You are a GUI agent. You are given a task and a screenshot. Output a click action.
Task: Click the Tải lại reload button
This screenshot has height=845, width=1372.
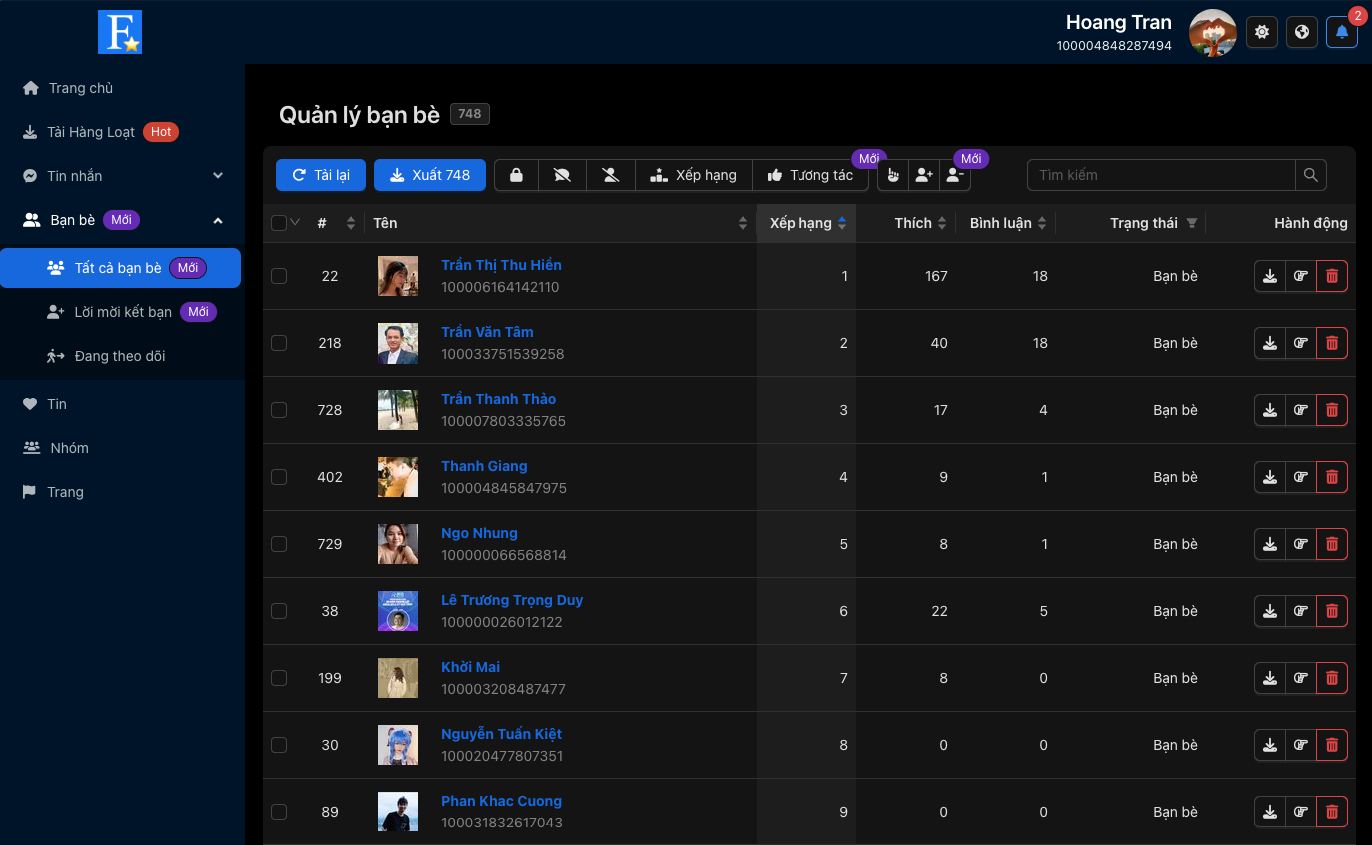(x=321, y=175)
